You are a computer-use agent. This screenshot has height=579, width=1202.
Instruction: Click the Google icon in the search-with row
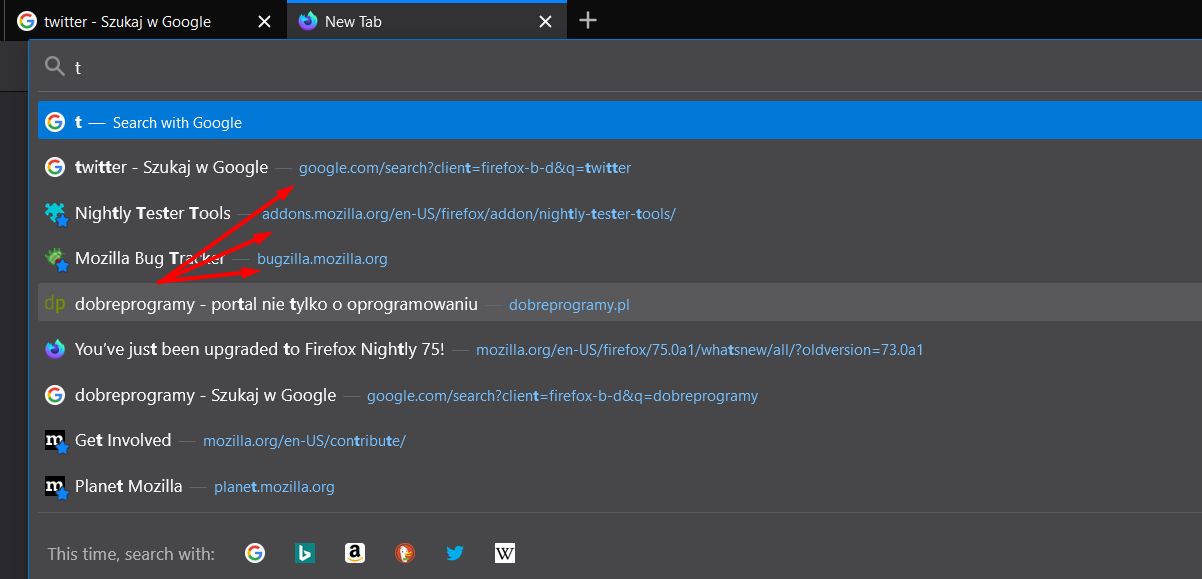pos(255,552)
